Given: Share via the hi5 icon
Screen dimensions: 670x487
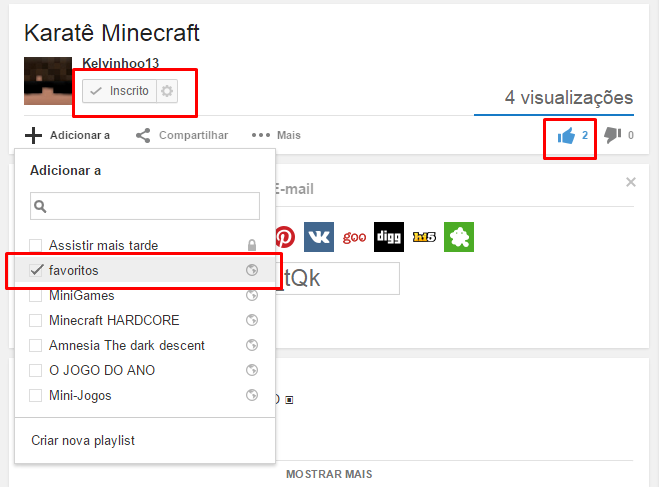Looking at the screenshot, I should click(x=424, y=237).
